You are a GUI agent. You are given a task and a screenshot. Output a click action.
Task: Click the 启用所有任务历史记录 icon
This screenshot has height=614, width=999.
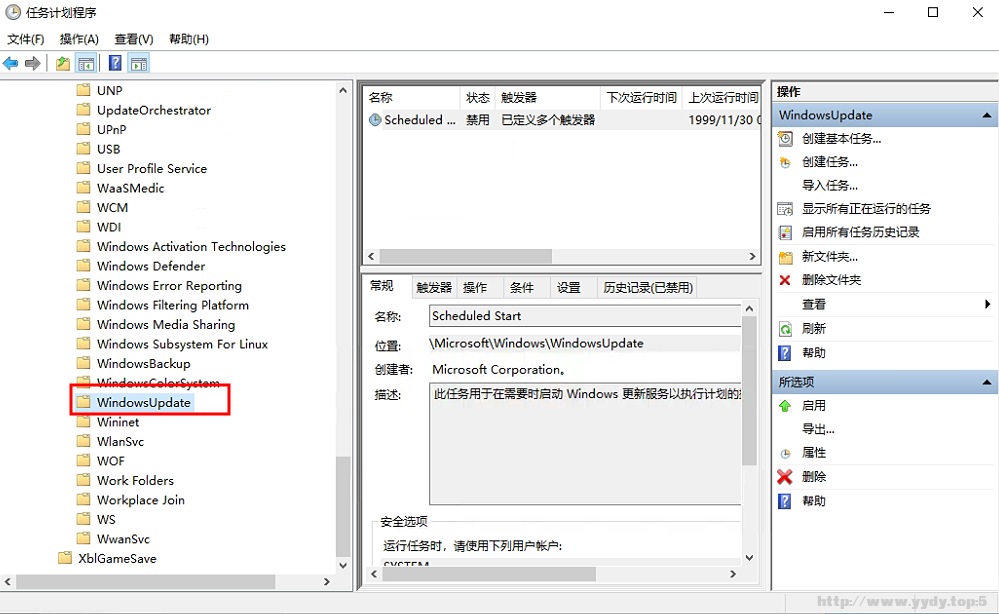(x=786, y=232)
